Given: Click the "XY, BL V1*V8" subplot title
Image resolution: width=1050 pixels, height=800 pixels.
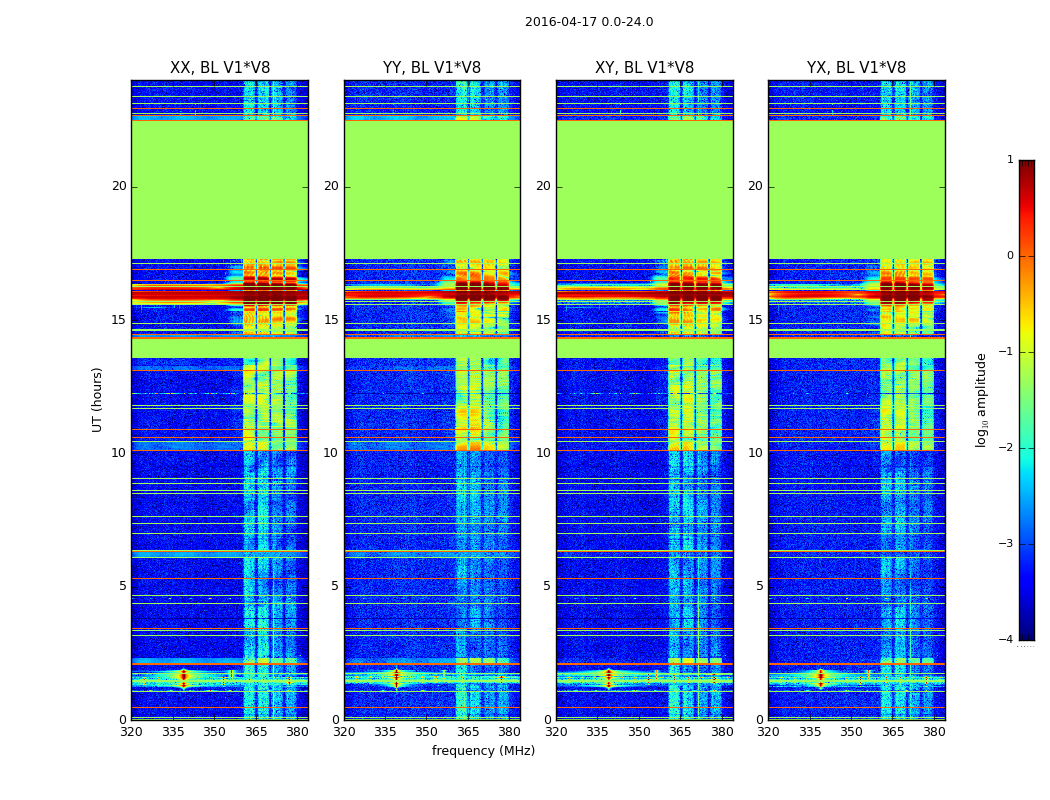Looking at the screenshot, I should pyautogui.click(x=644, y=68).
